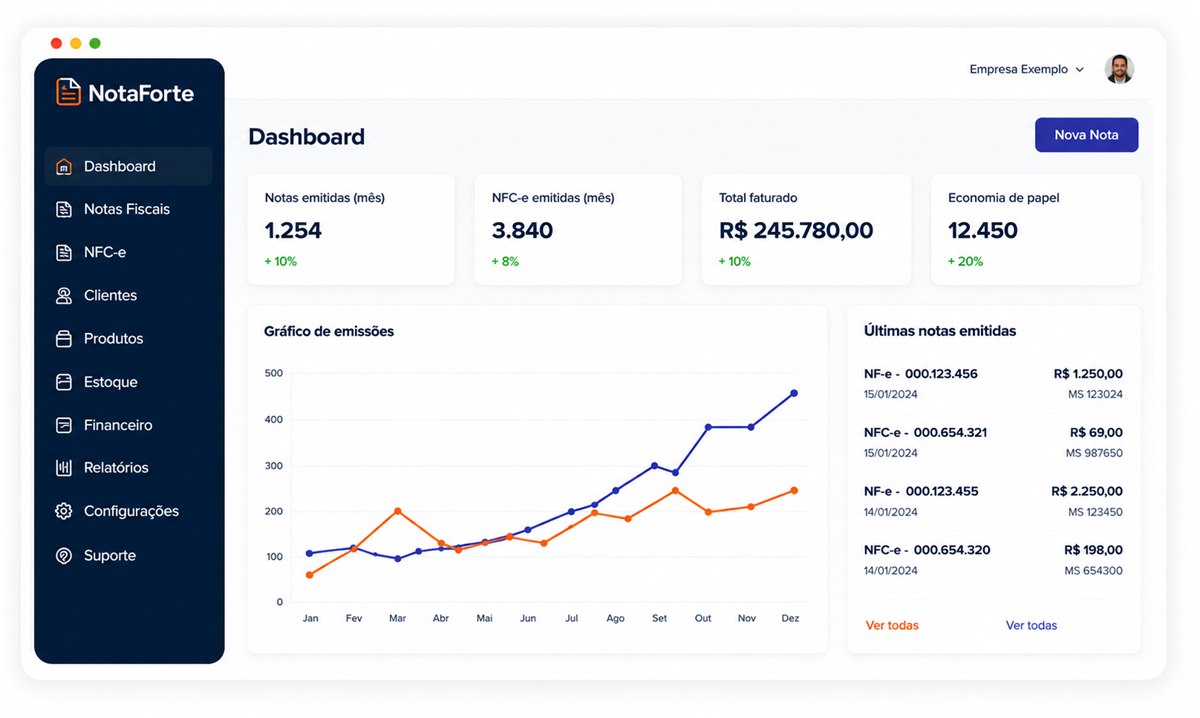Click the Configurações gear icon
This screenshot has width=1200, height=718.
click(x=64, y=511)
